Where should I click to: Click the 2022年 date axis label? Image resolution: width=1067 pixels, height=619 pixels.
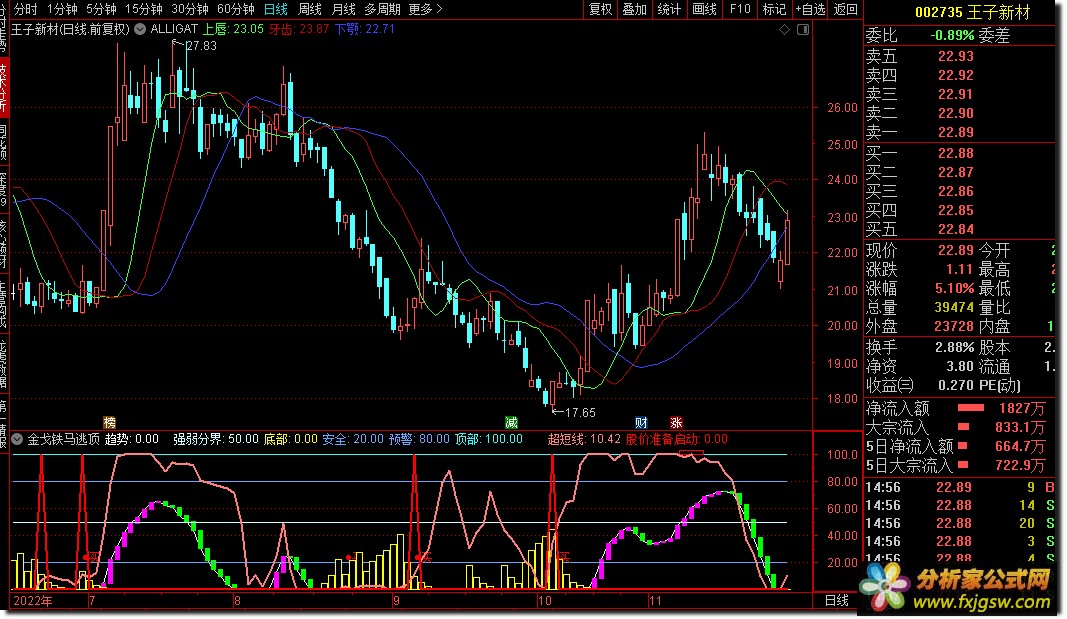click(x=33, y=601)
